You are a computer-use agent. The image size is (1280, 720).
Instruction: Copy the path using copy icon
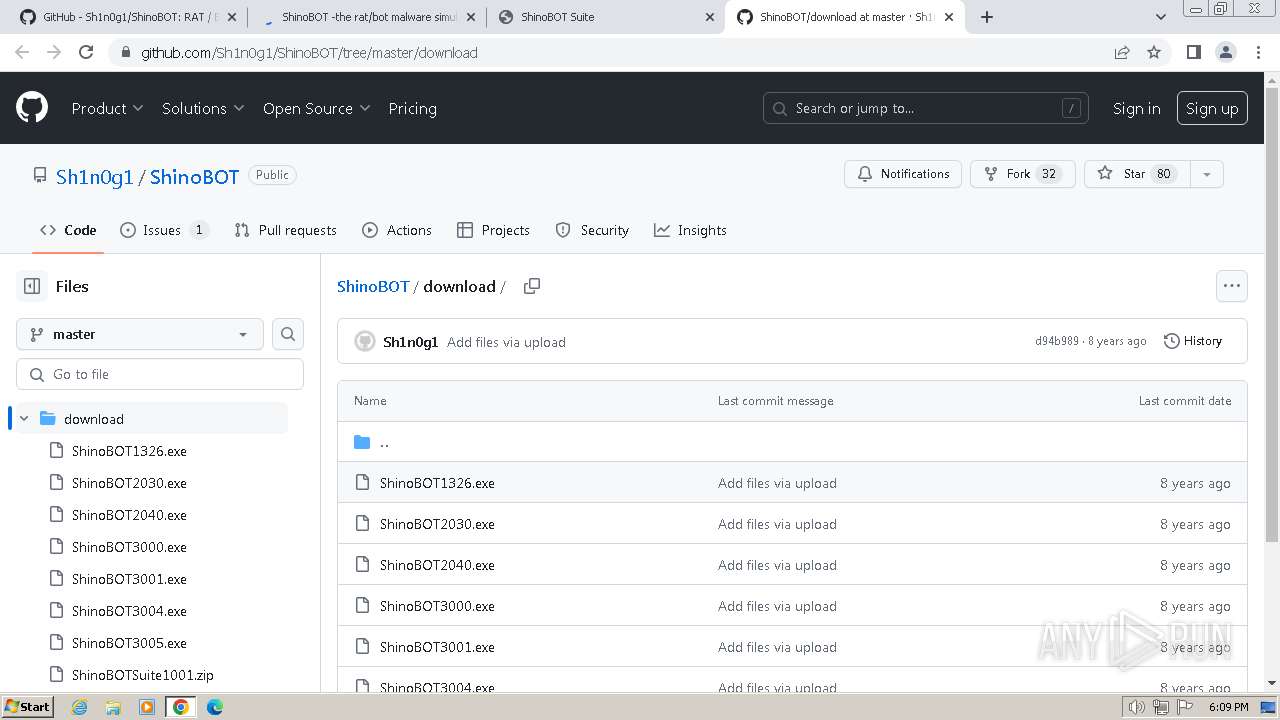point(532,286)
